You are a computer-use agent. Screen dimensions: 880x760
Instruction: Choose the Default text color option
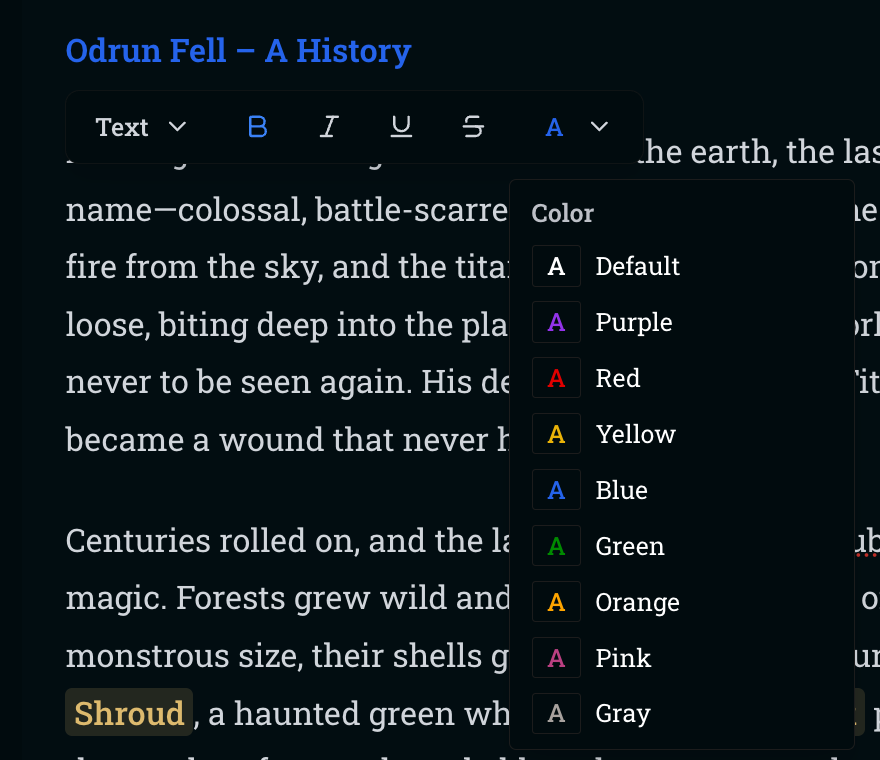tap(637, 266)
